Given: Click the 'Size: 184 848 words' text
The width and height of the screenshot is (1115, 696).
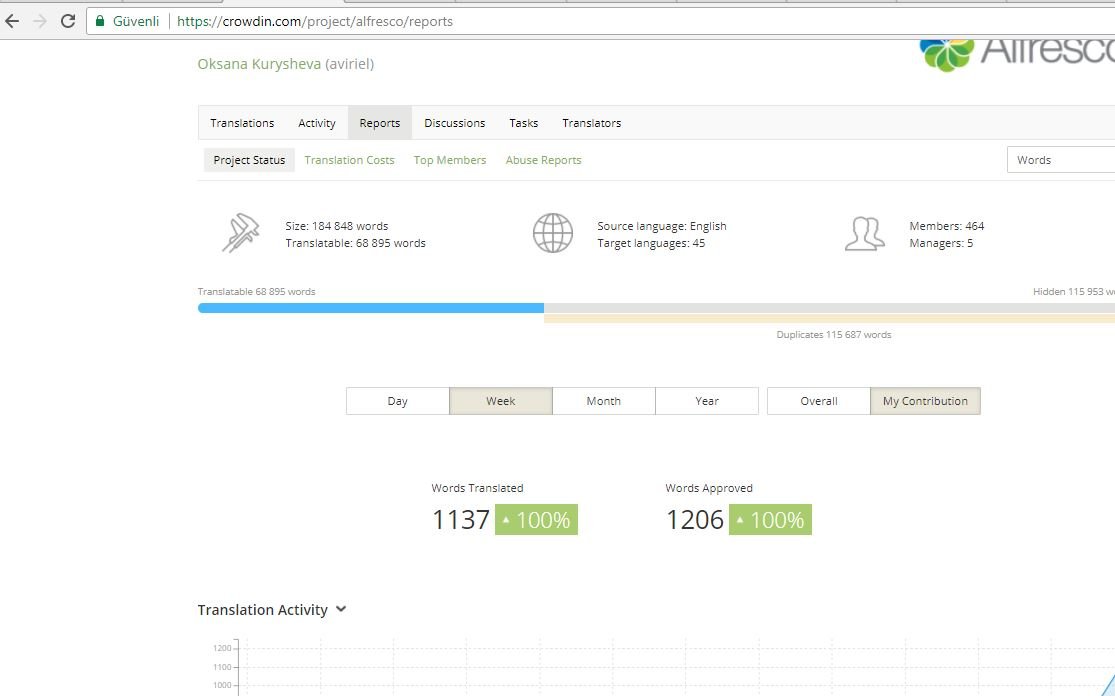Looking at the screenshot, I should (336, 226).
